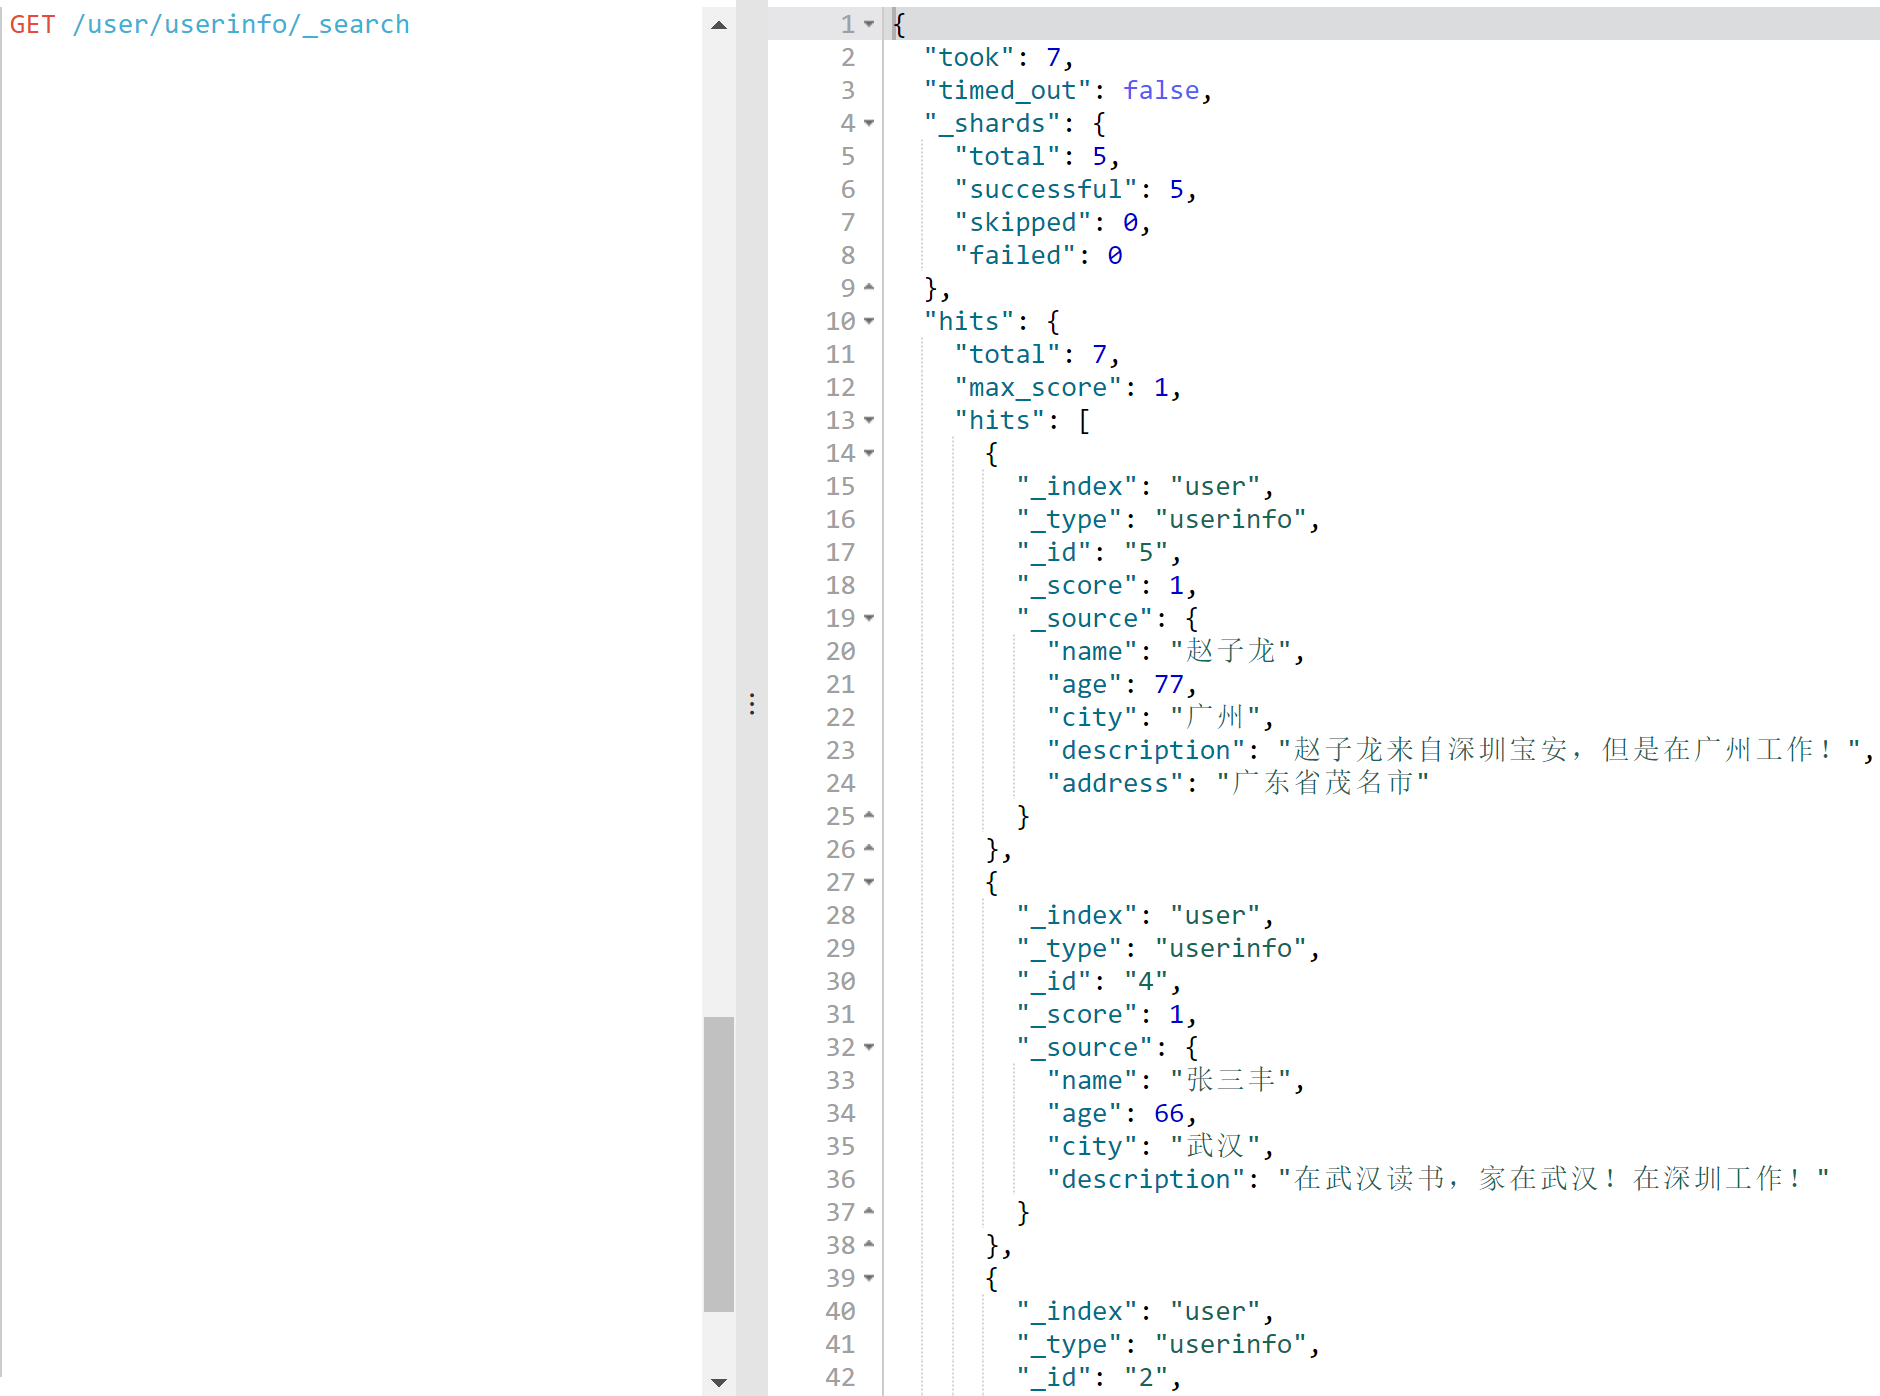Collapse the _source fold at line 32

pos(869,1047)
